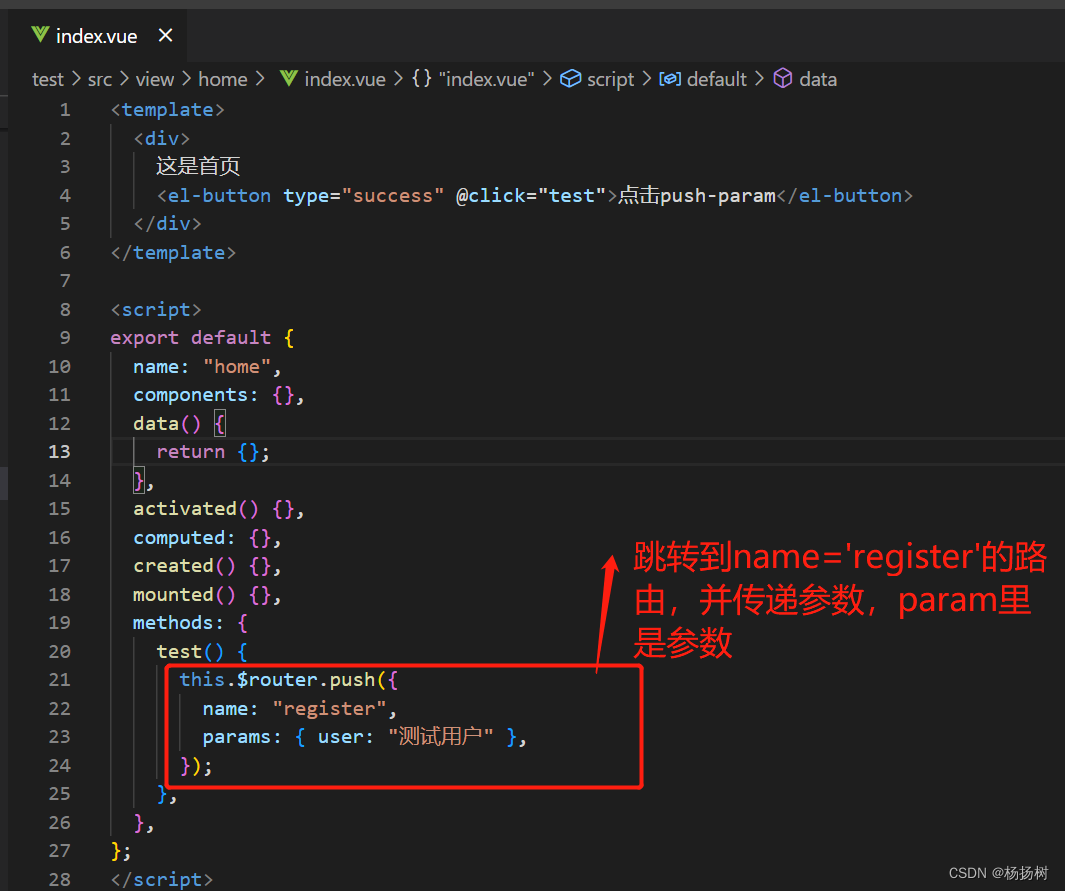Click the text 这是首页 on line 3

pyautogui.click(x=198, y=166)
